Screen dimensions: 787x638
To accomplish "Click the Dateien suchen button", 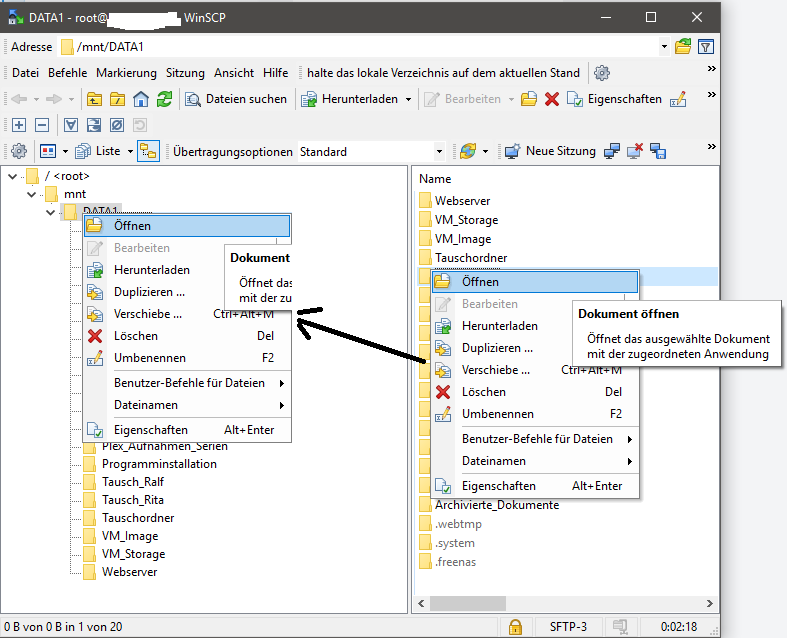I will point(238,99).
